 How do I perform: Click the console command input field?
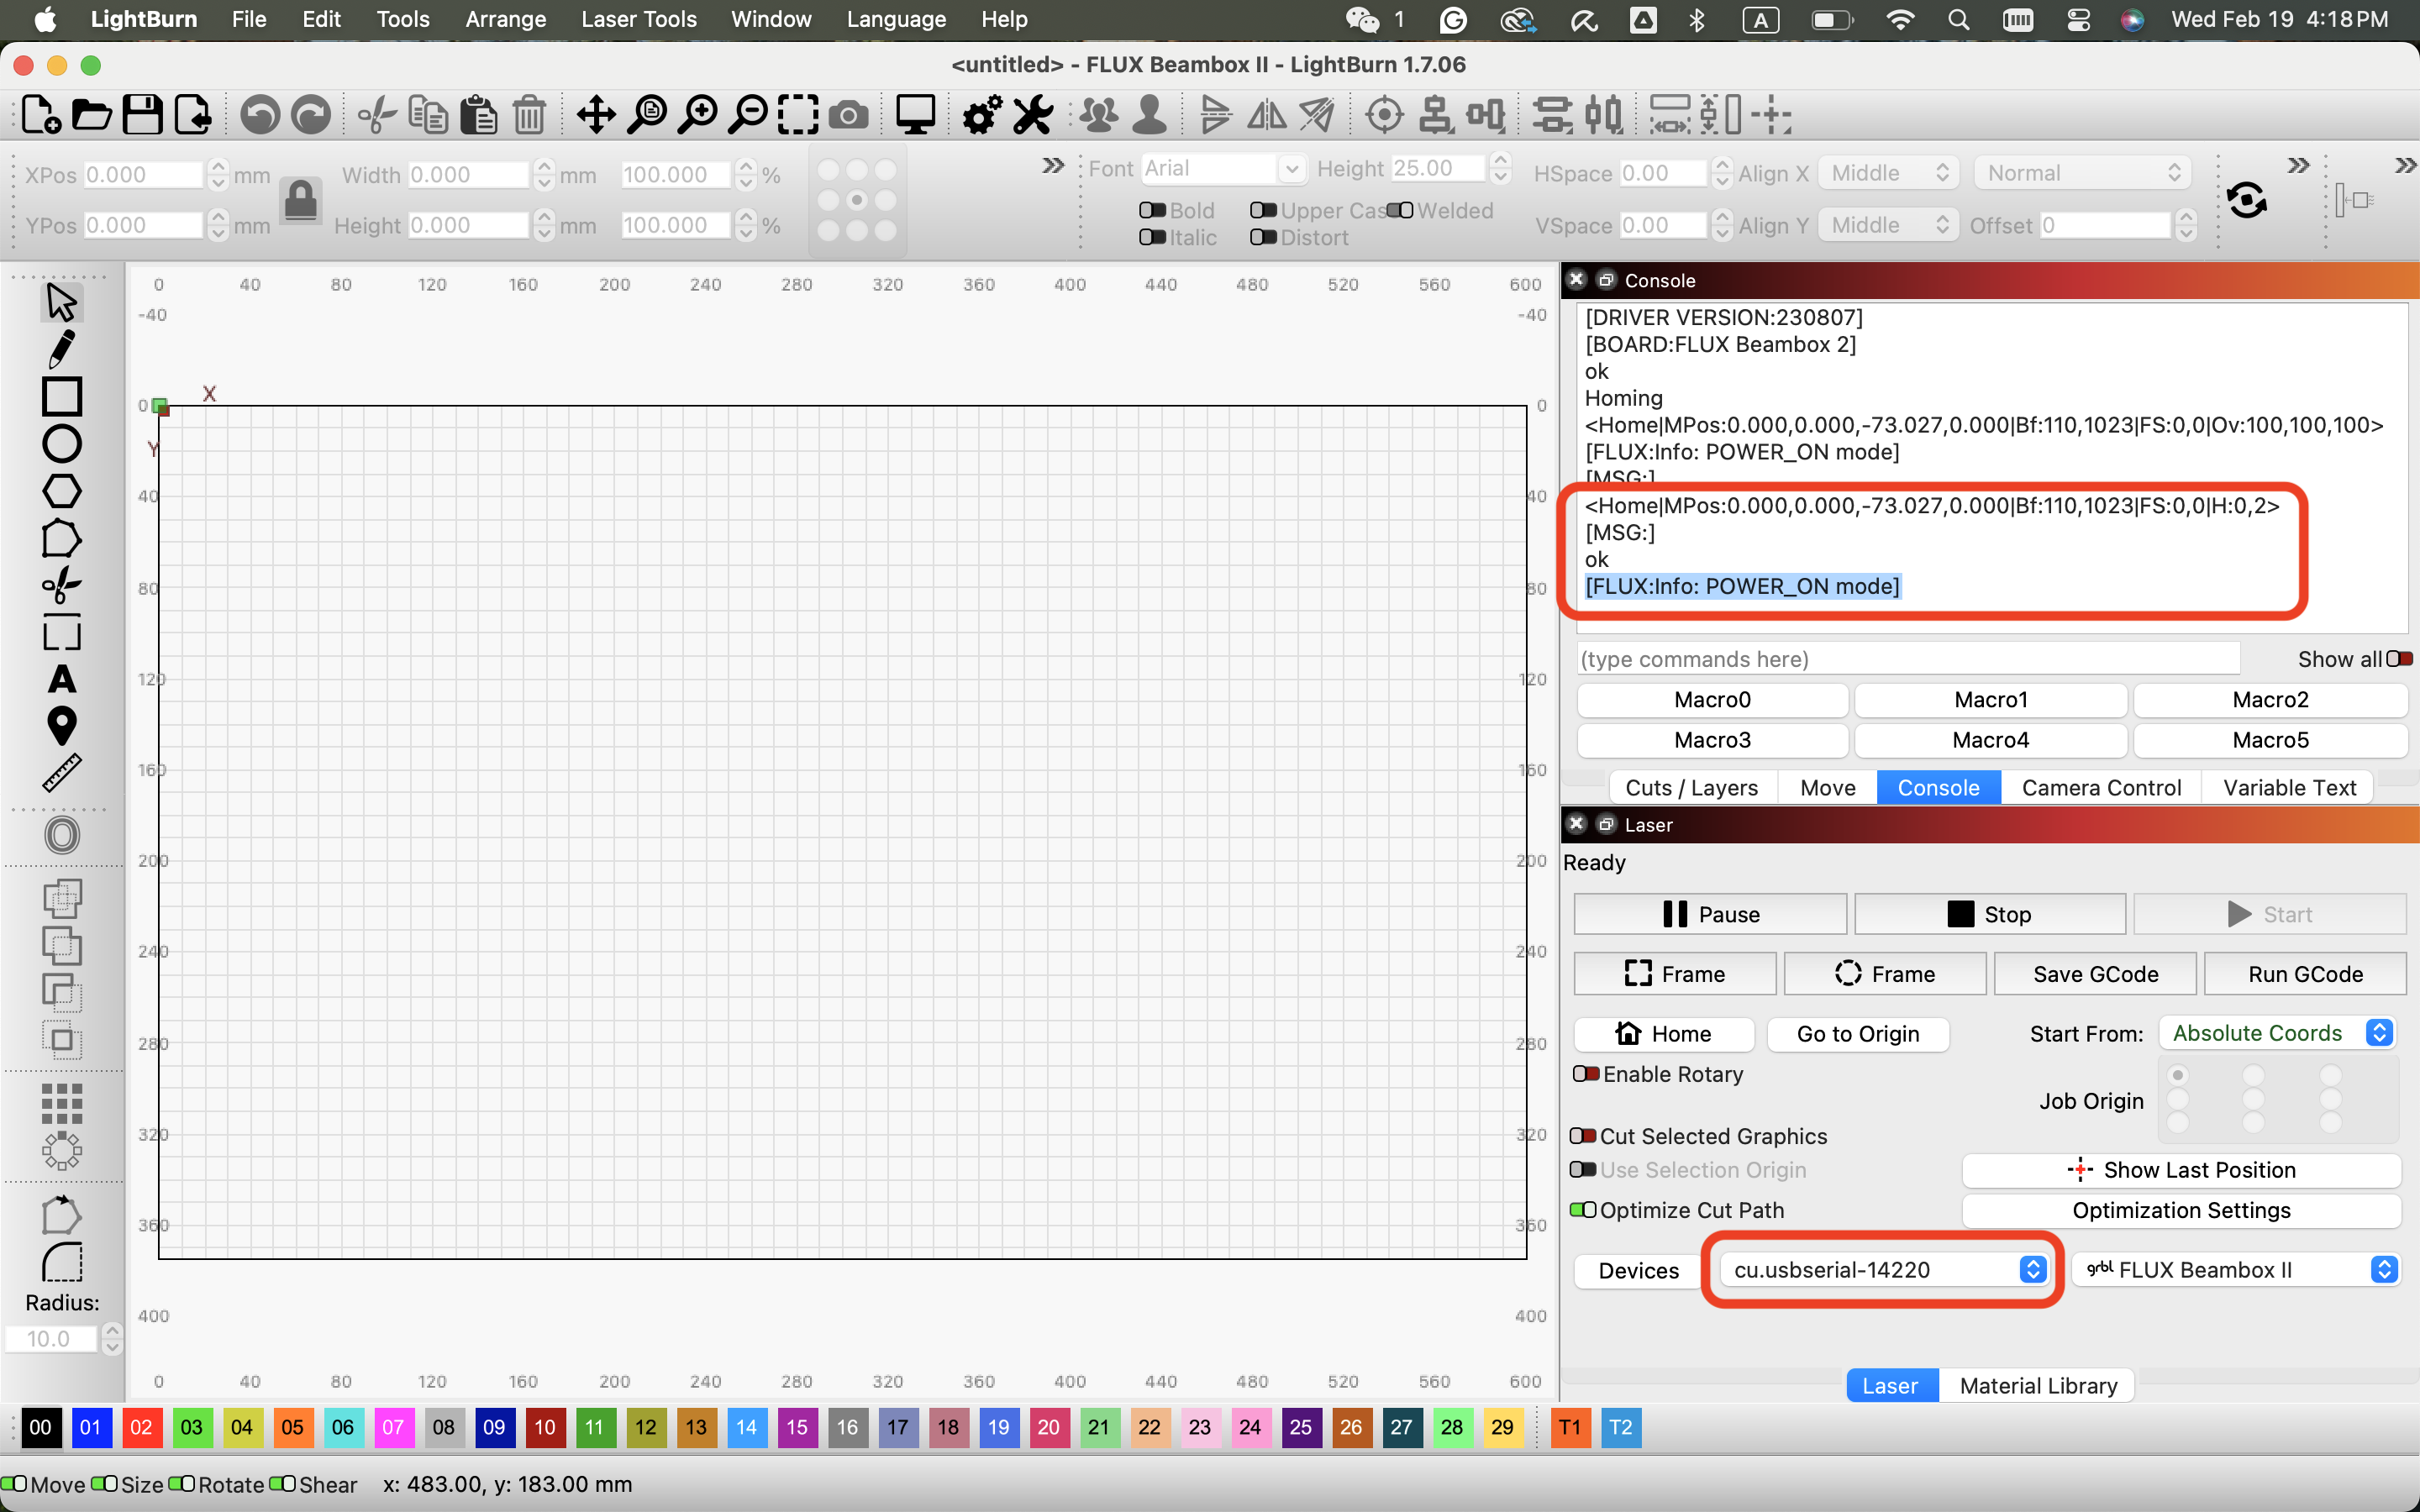coord(1907,659)
